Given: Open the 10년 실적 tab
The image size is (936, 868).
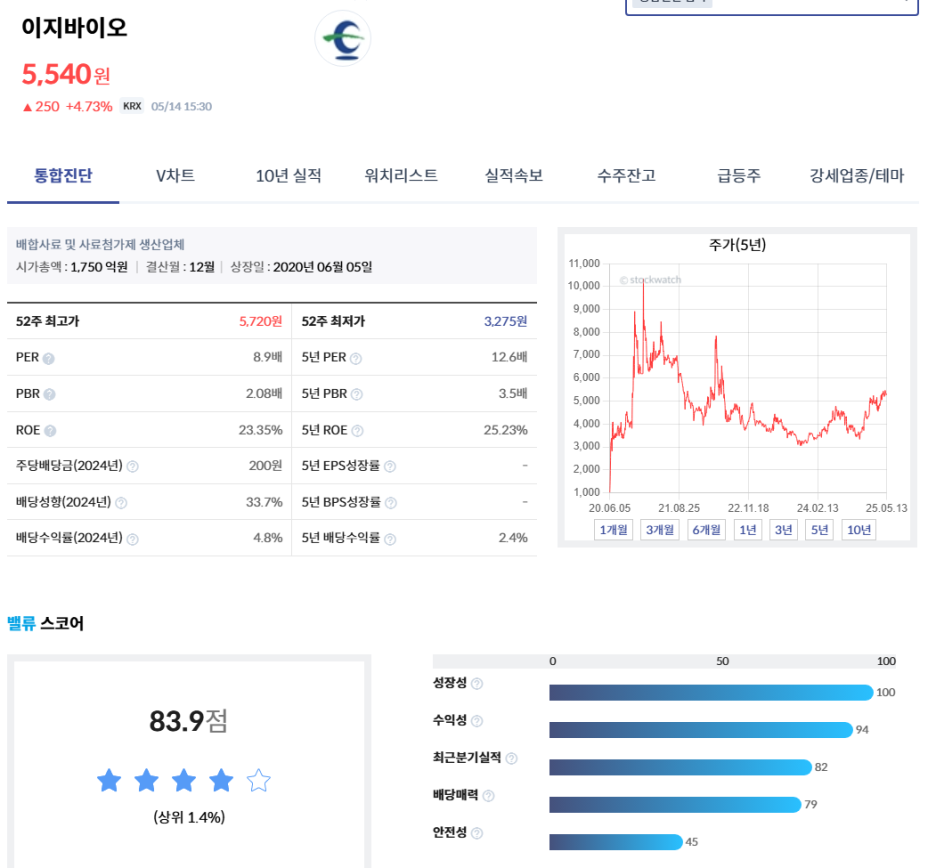Looking at the screenshot, I should pyautogui.click(x=288, y=176).
